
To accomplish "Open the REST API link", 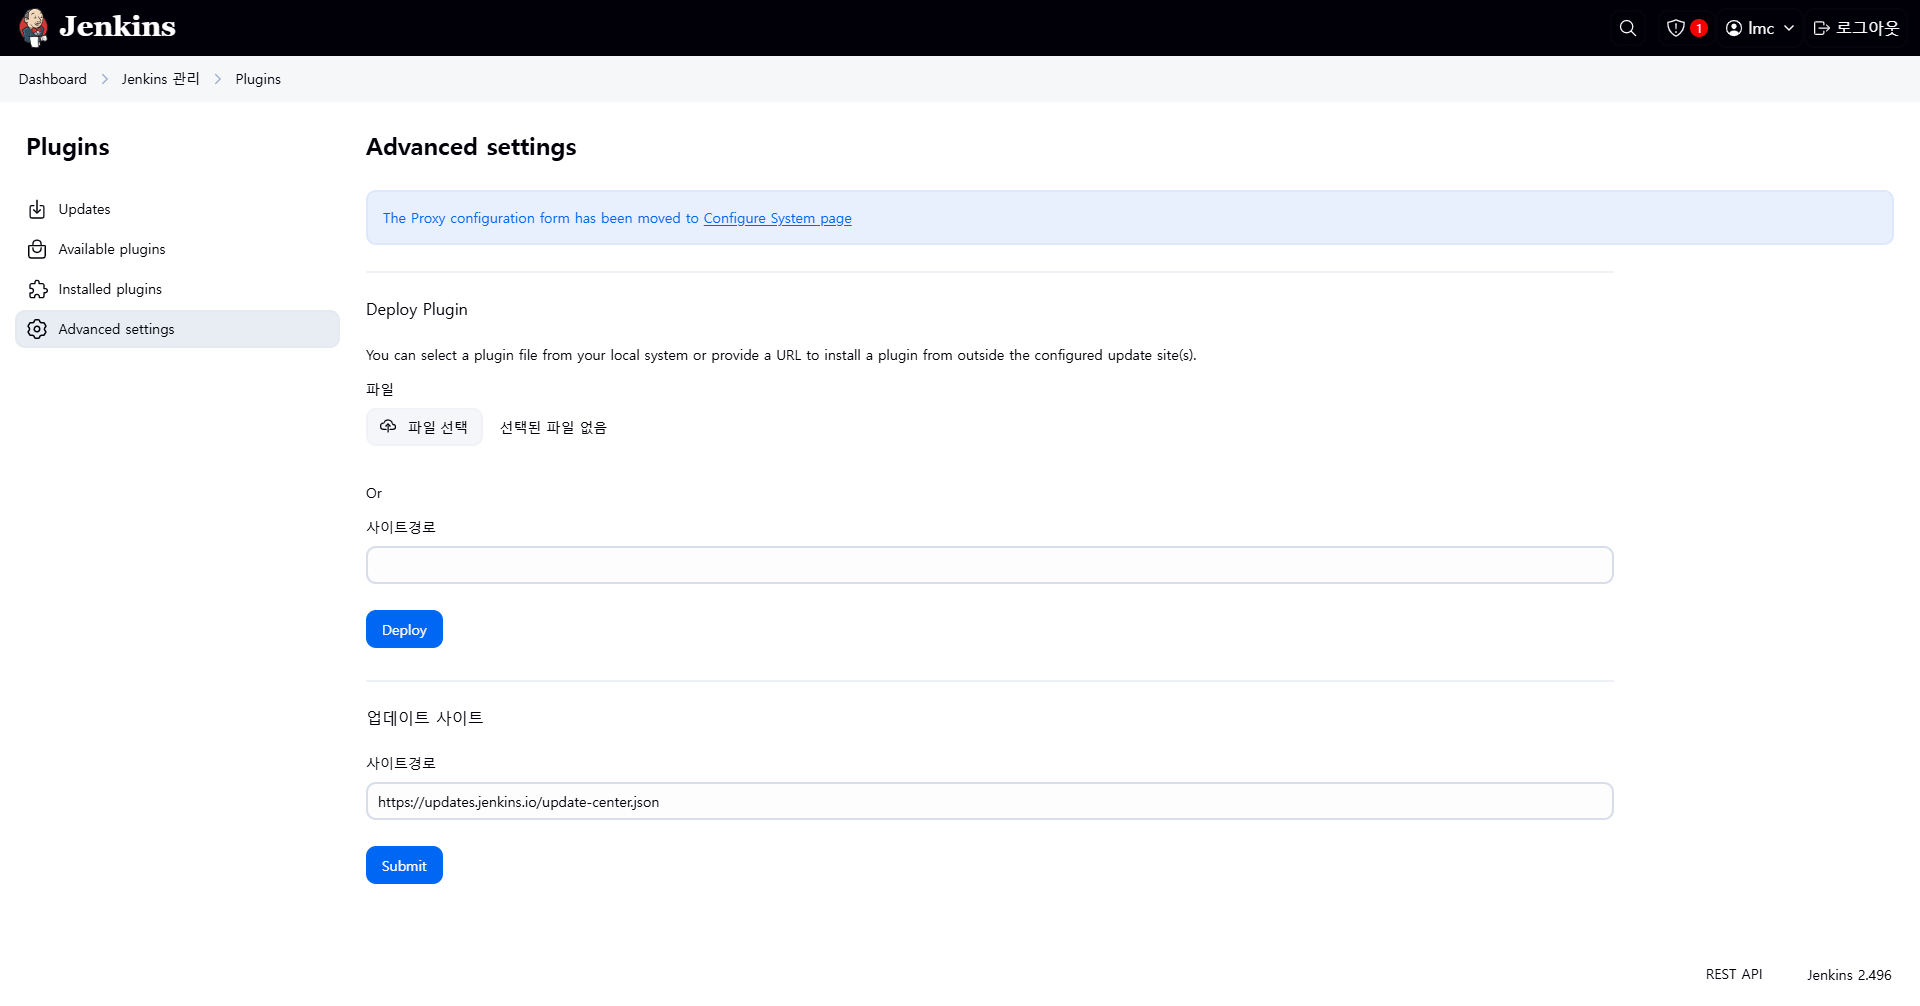I will click(x=1734, y=974).
